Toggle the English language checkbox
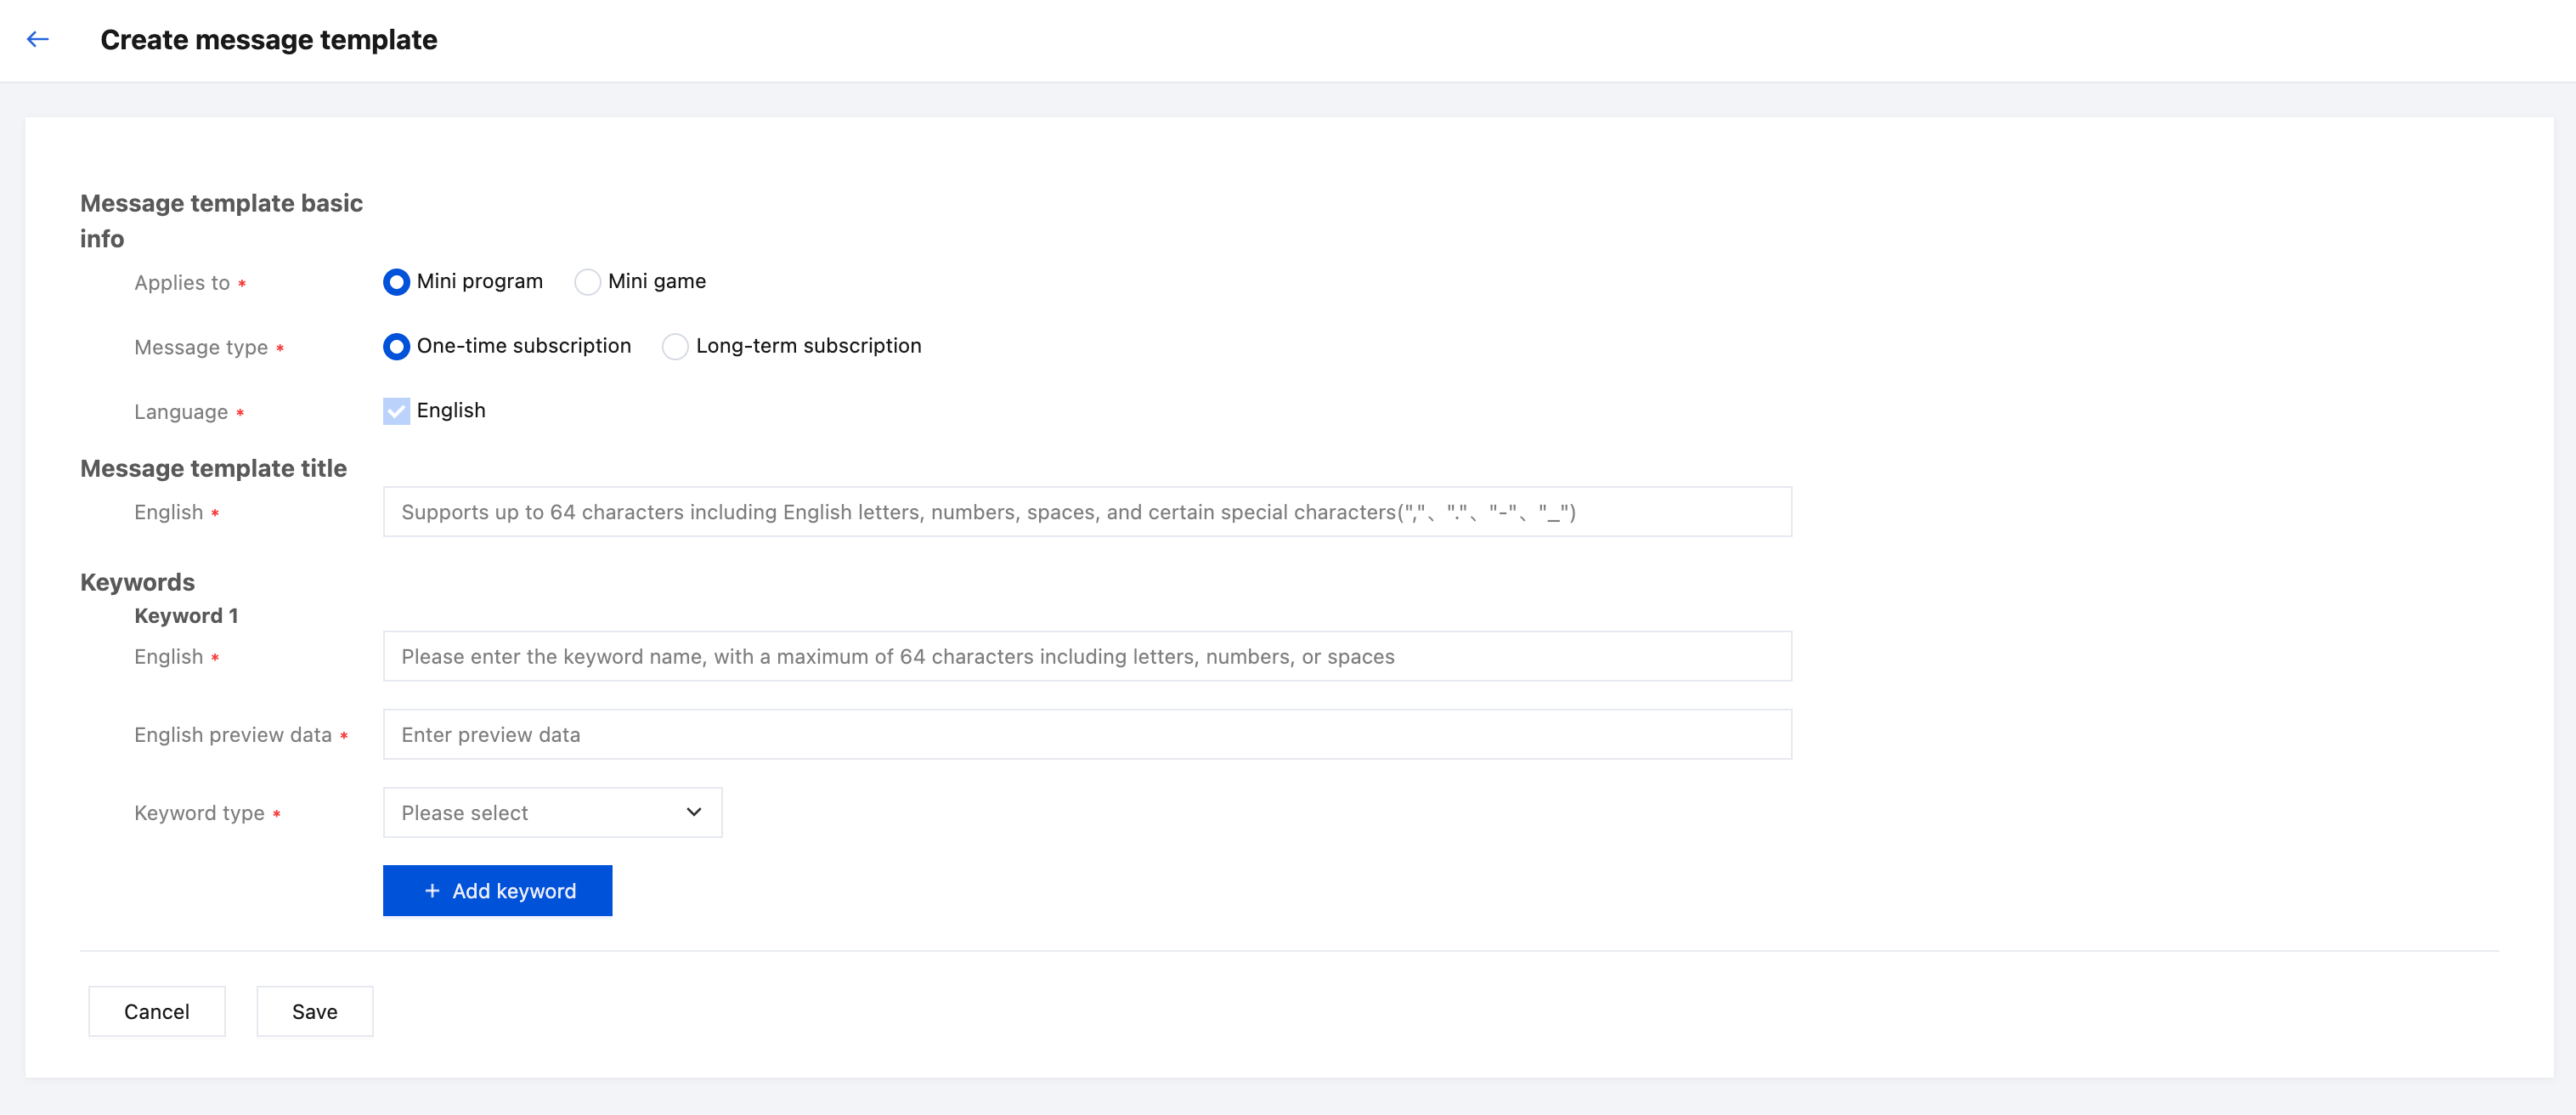The image size is (2576, 1115). coord(397,411)
